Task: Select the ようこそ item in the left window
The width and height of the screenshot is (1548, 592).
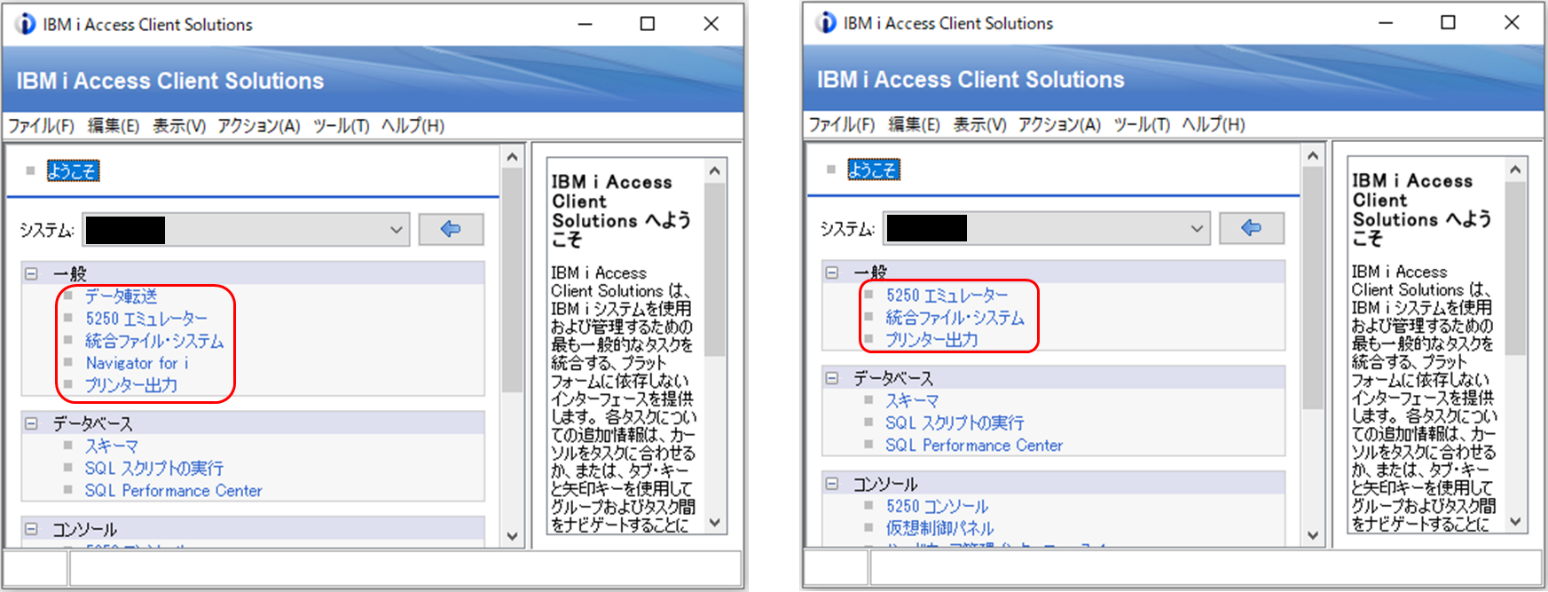Action: coord(73,172)
